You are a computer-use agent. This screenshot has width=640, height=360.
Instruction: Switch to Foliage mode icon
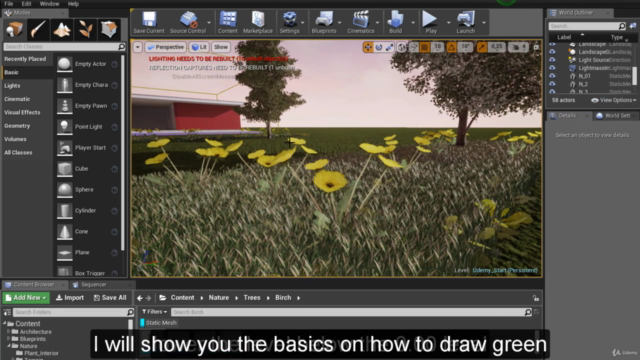tap(85, 29)
